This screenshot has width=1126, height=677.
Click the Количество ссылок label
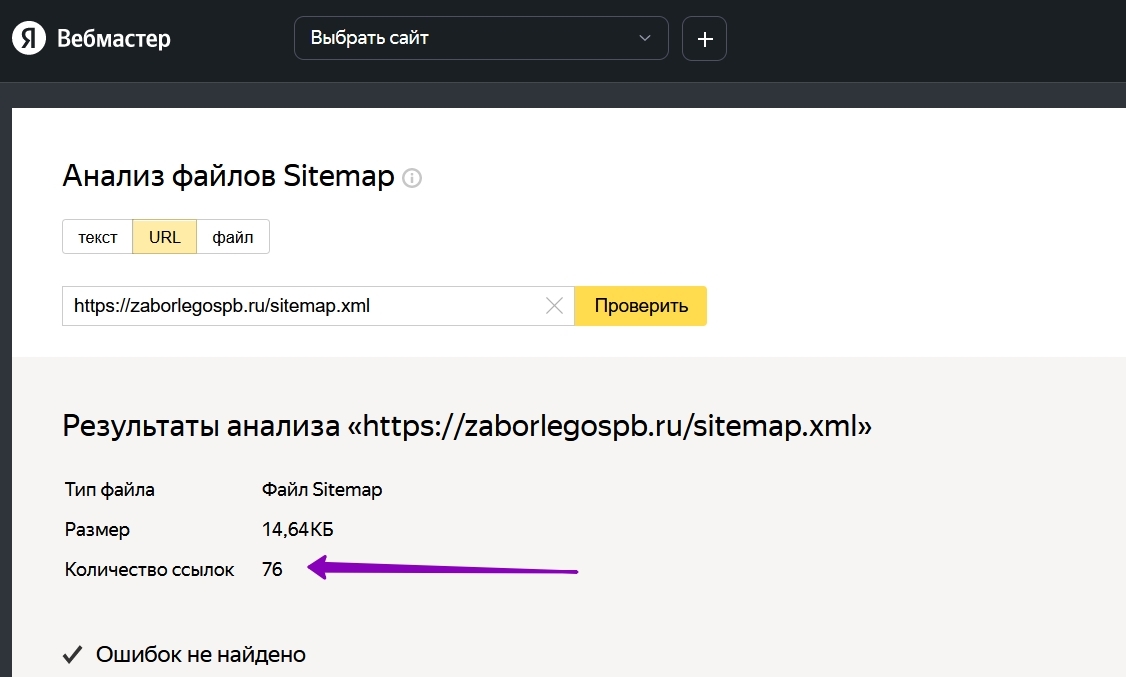(x=149, y=570)
